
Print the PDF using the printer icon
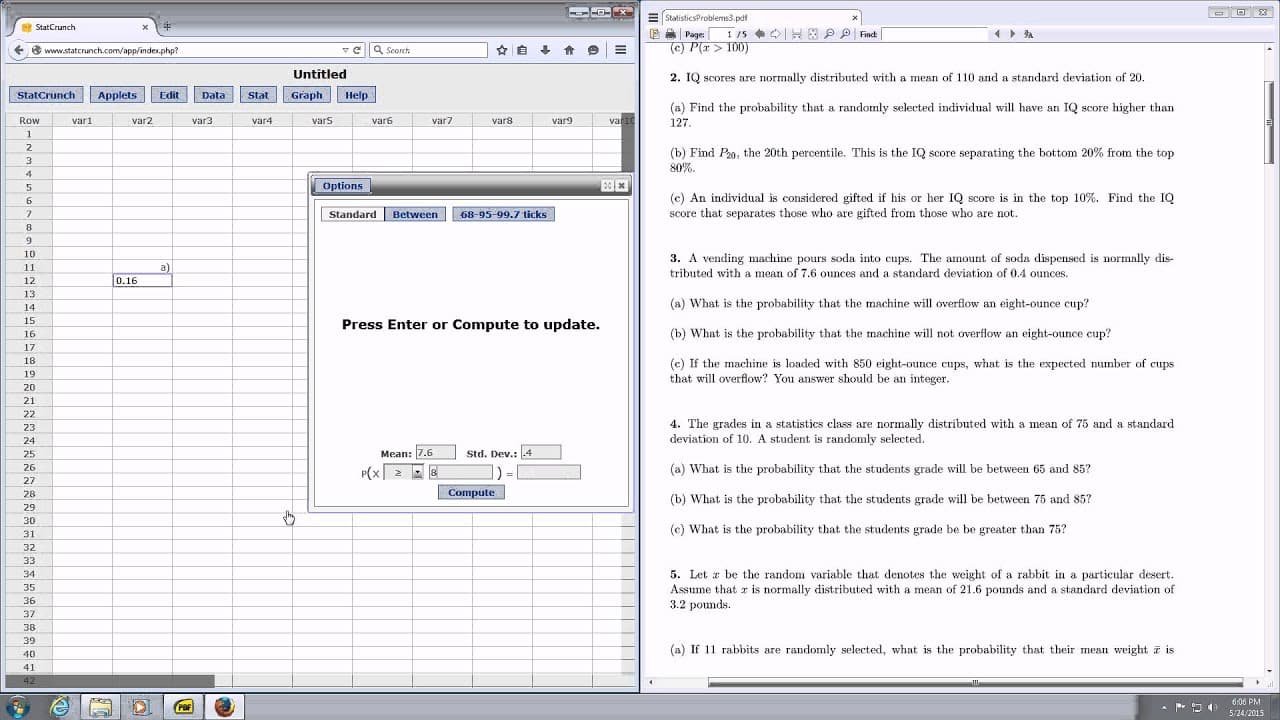pos(671,34)
